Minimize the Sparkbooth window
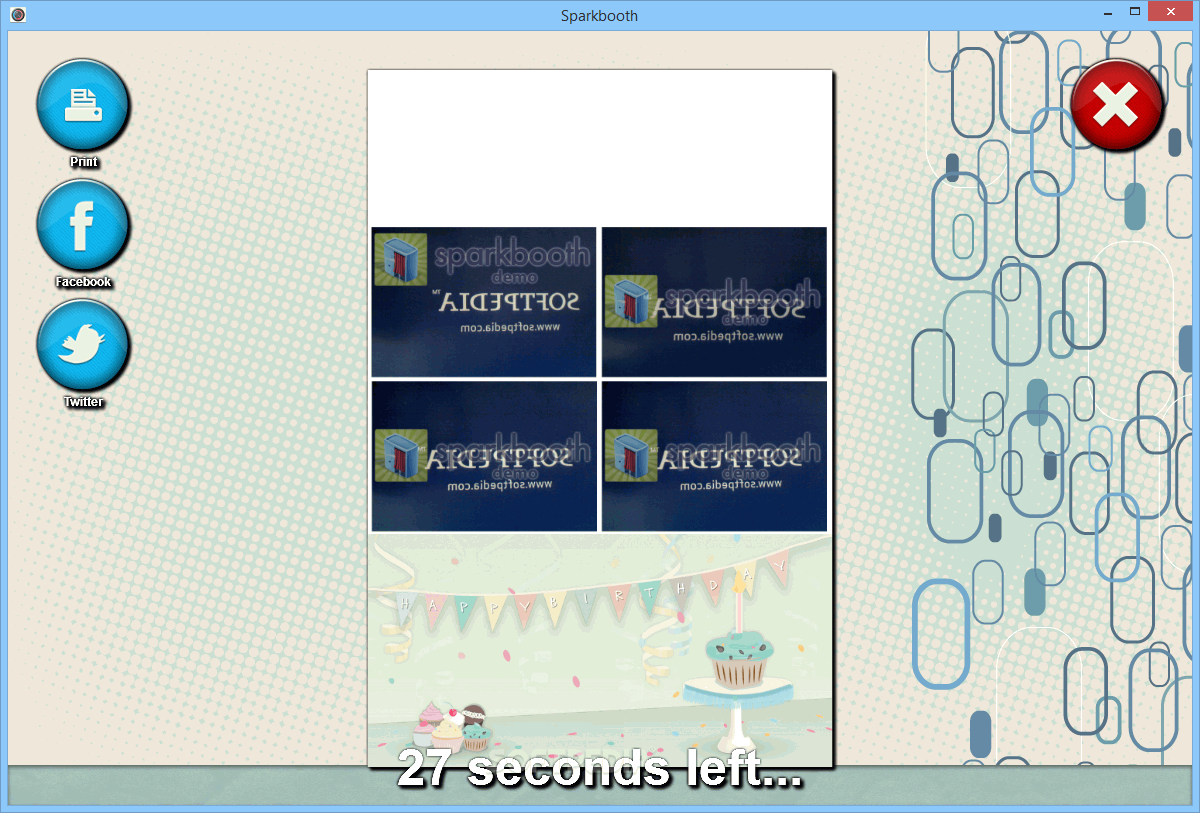The height and width of the screenshot is (813, 1200). click(1109, 12)
